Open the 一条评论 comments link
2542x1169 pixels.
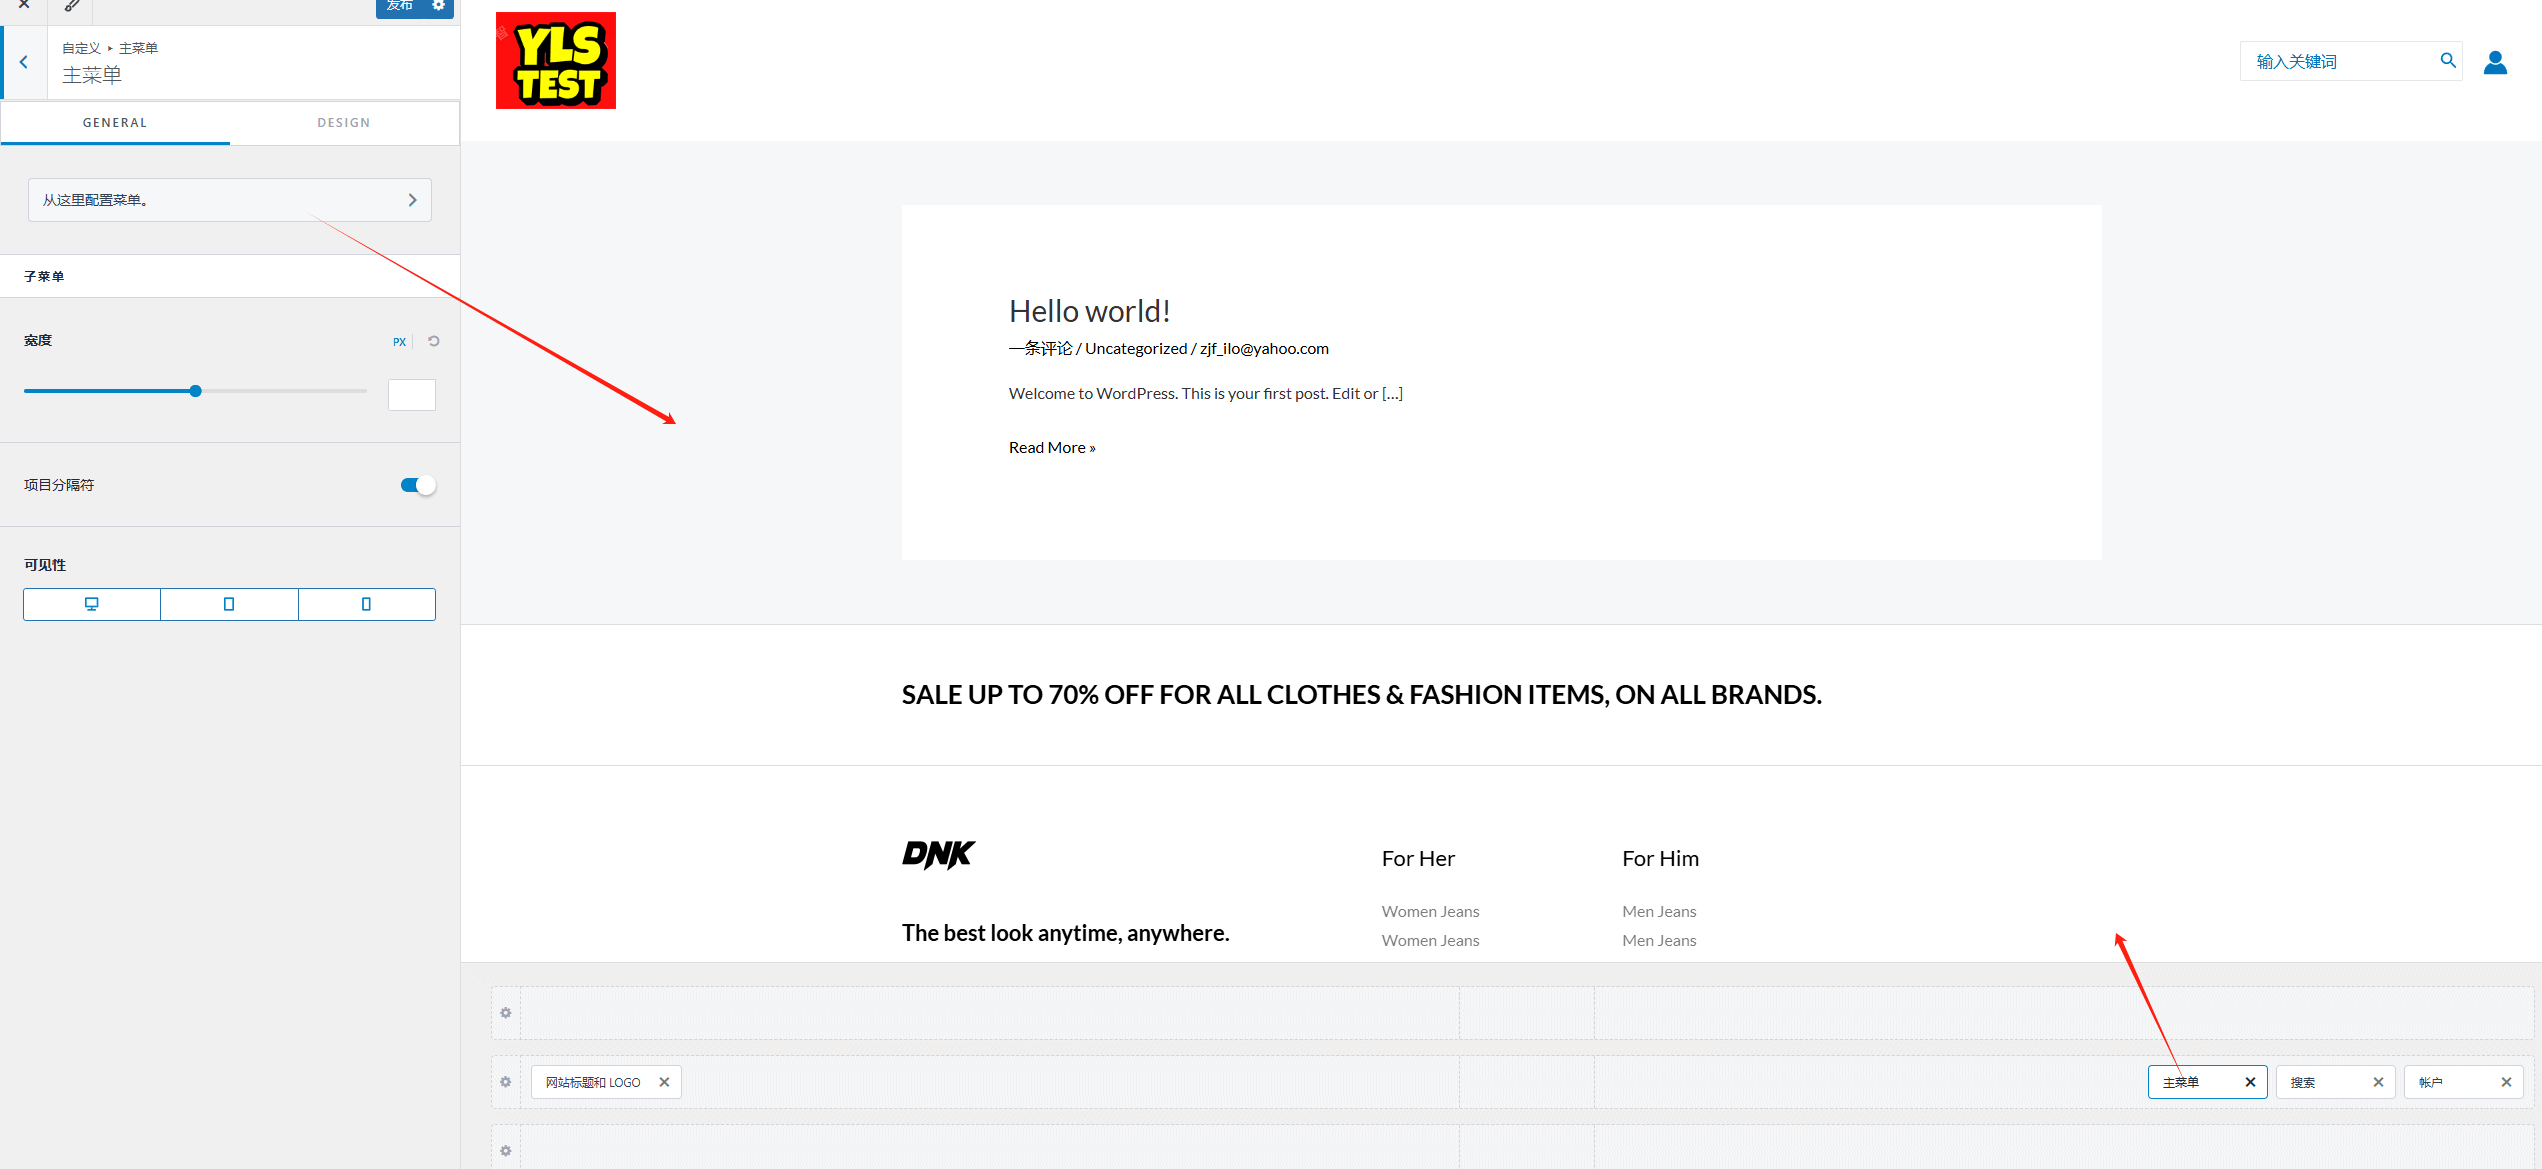[x=1040, y=348]
